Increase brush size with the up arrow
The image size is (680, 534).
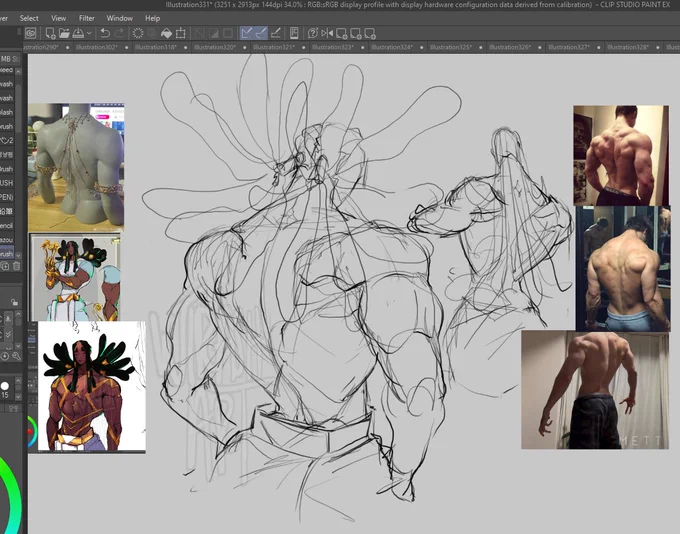[18, 380]
